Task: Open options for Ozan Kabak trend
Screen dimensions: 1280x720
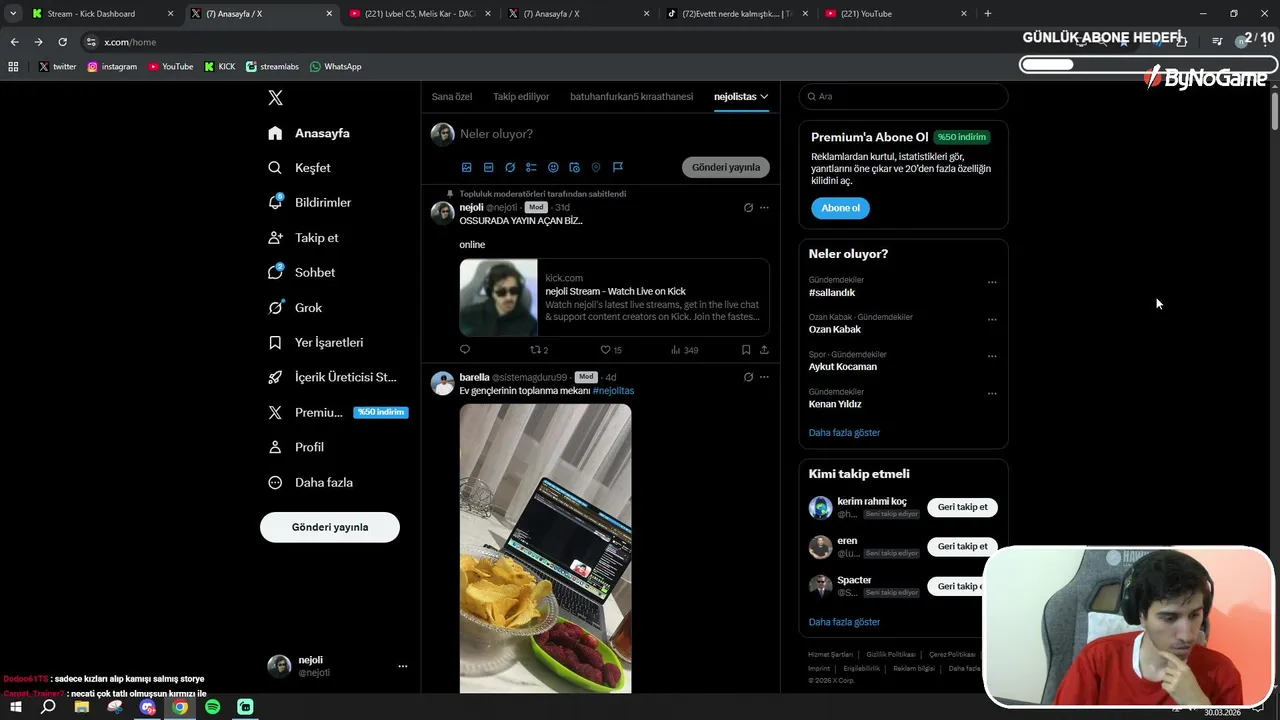Action: (x=992, y=319)
